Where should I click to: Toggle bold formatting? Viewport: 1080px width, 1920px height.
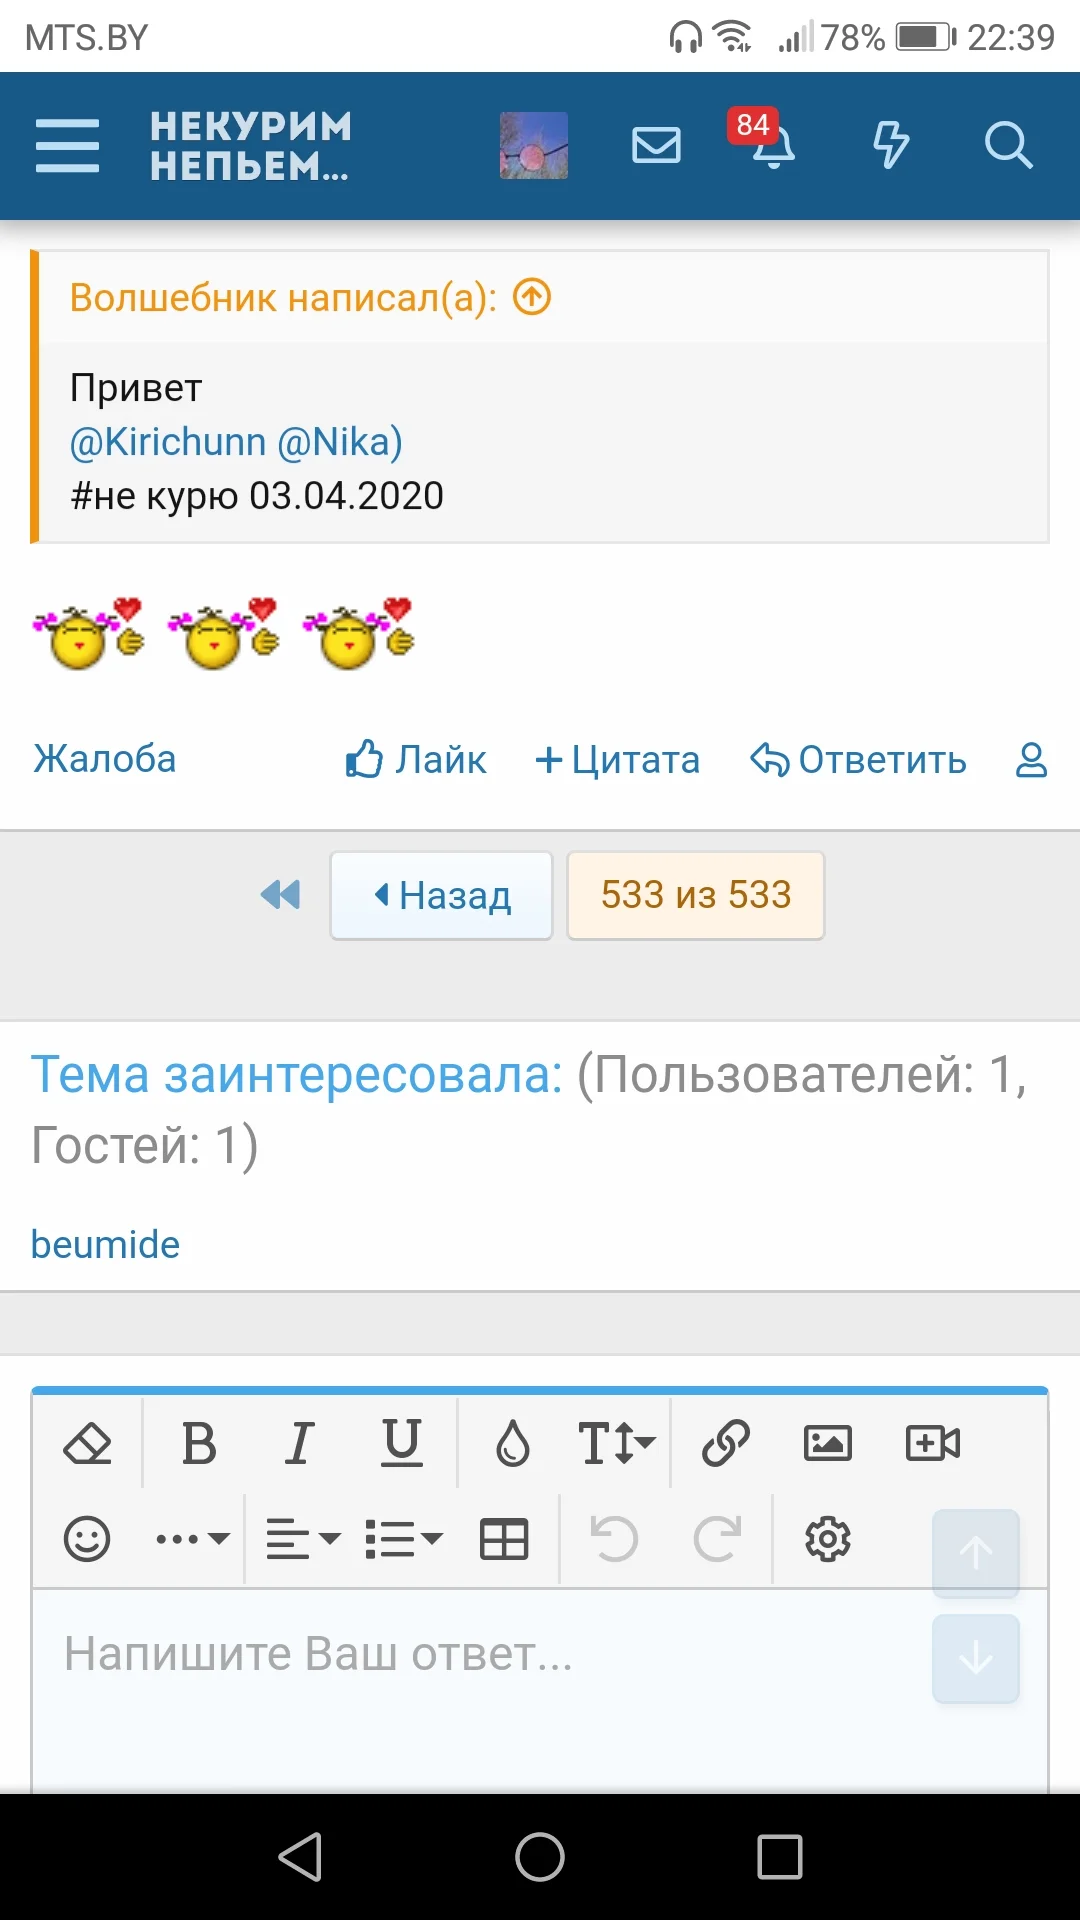(198, 1441)
